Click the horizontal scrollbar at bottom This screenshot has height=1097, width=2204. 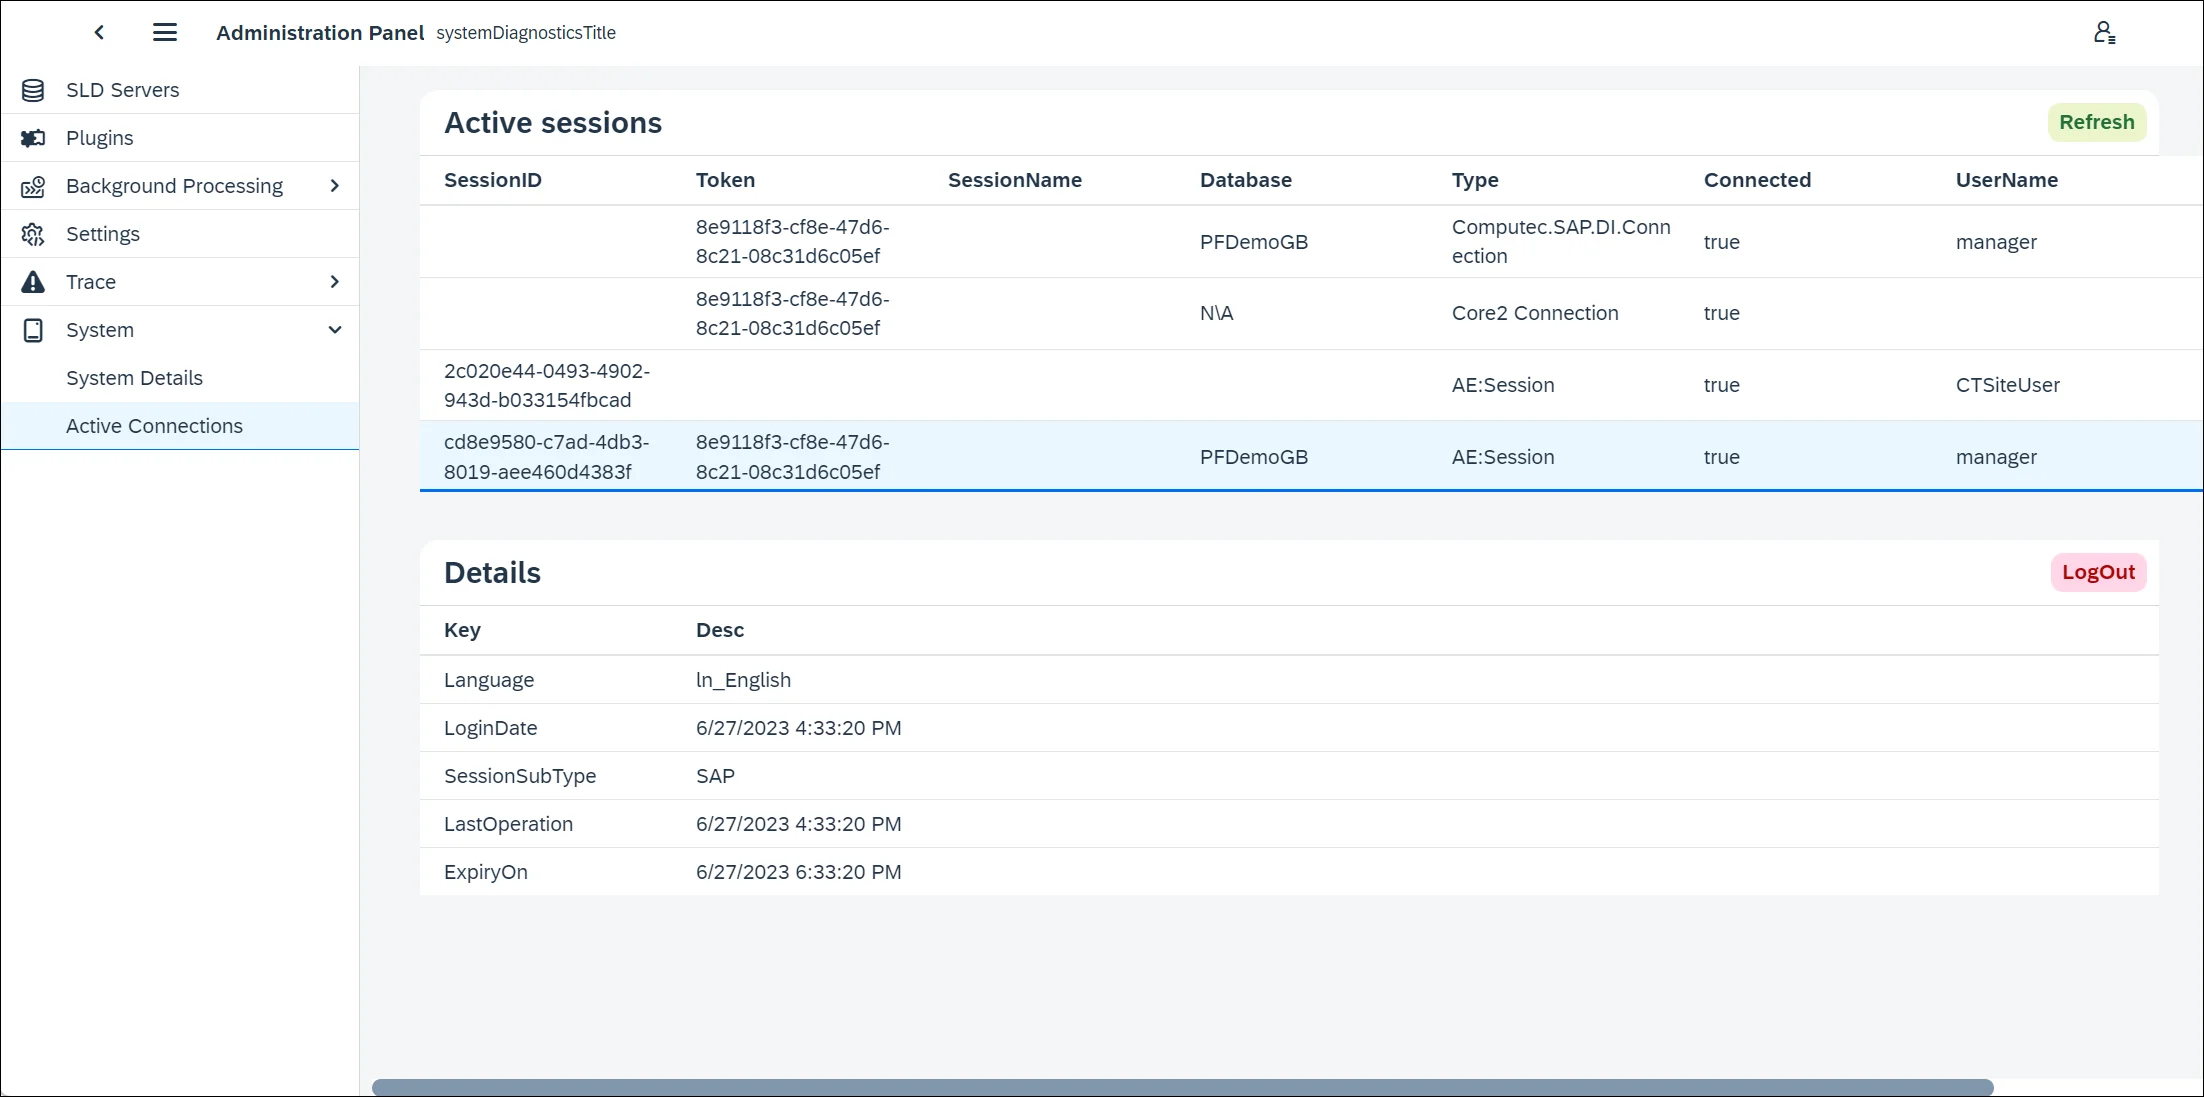1182,1087
